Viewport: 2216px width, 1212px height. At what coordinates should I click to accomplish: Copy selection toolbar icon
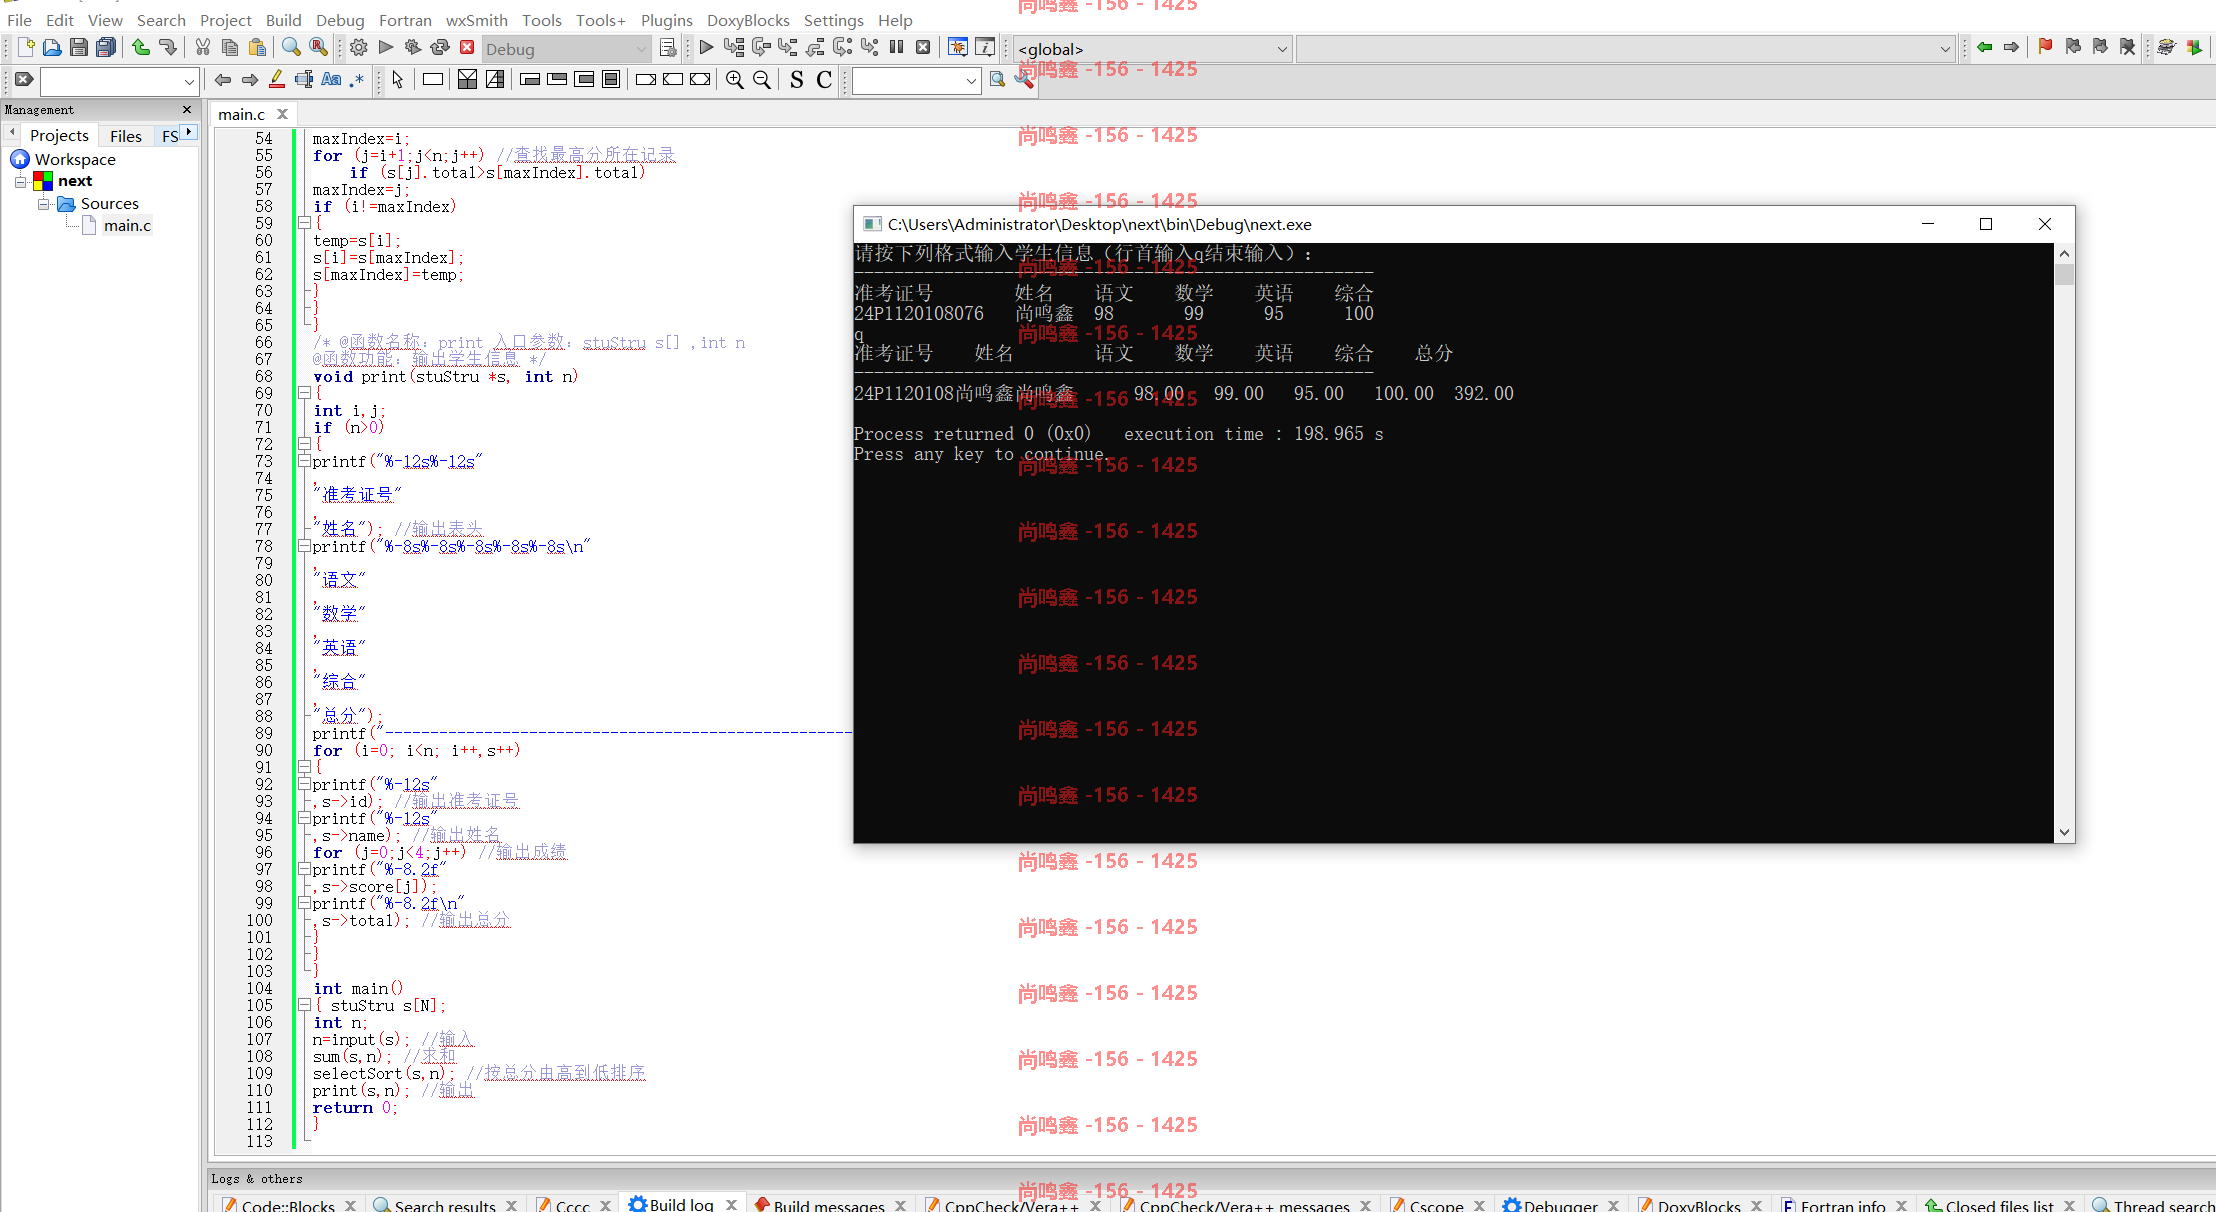(229, 47)
